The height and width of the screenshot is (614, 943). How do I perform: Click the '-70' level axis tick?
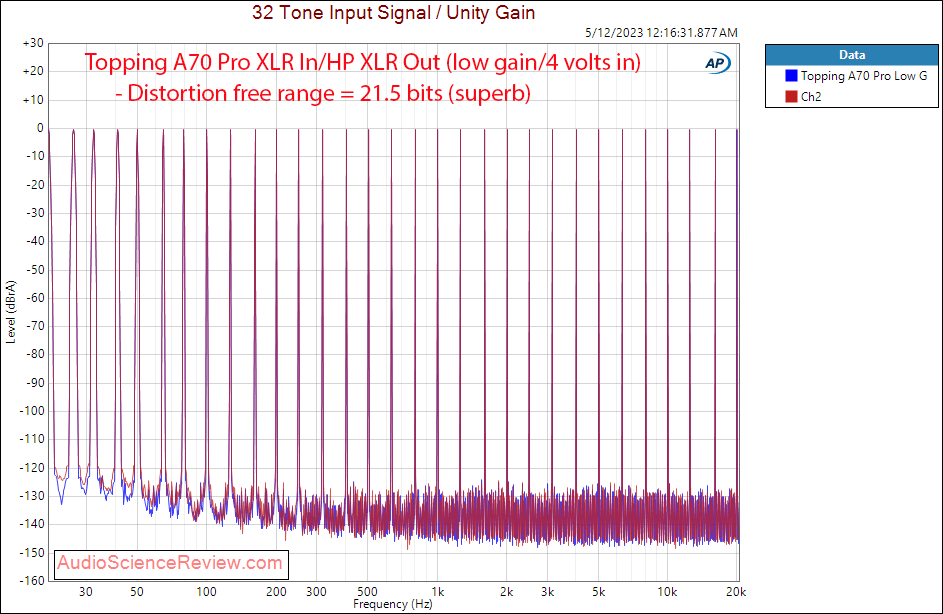click(x=35, y=326)
